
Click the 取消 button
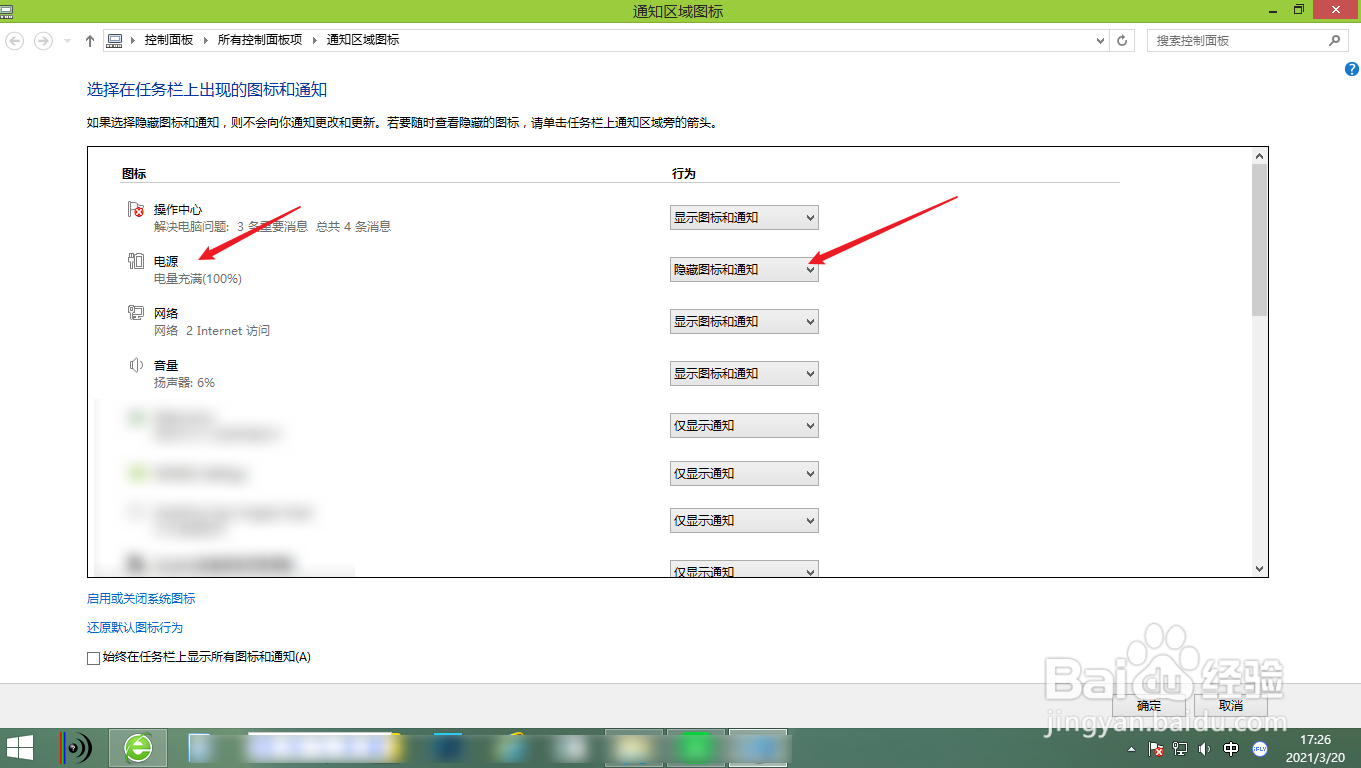(x=1230, y=705)
